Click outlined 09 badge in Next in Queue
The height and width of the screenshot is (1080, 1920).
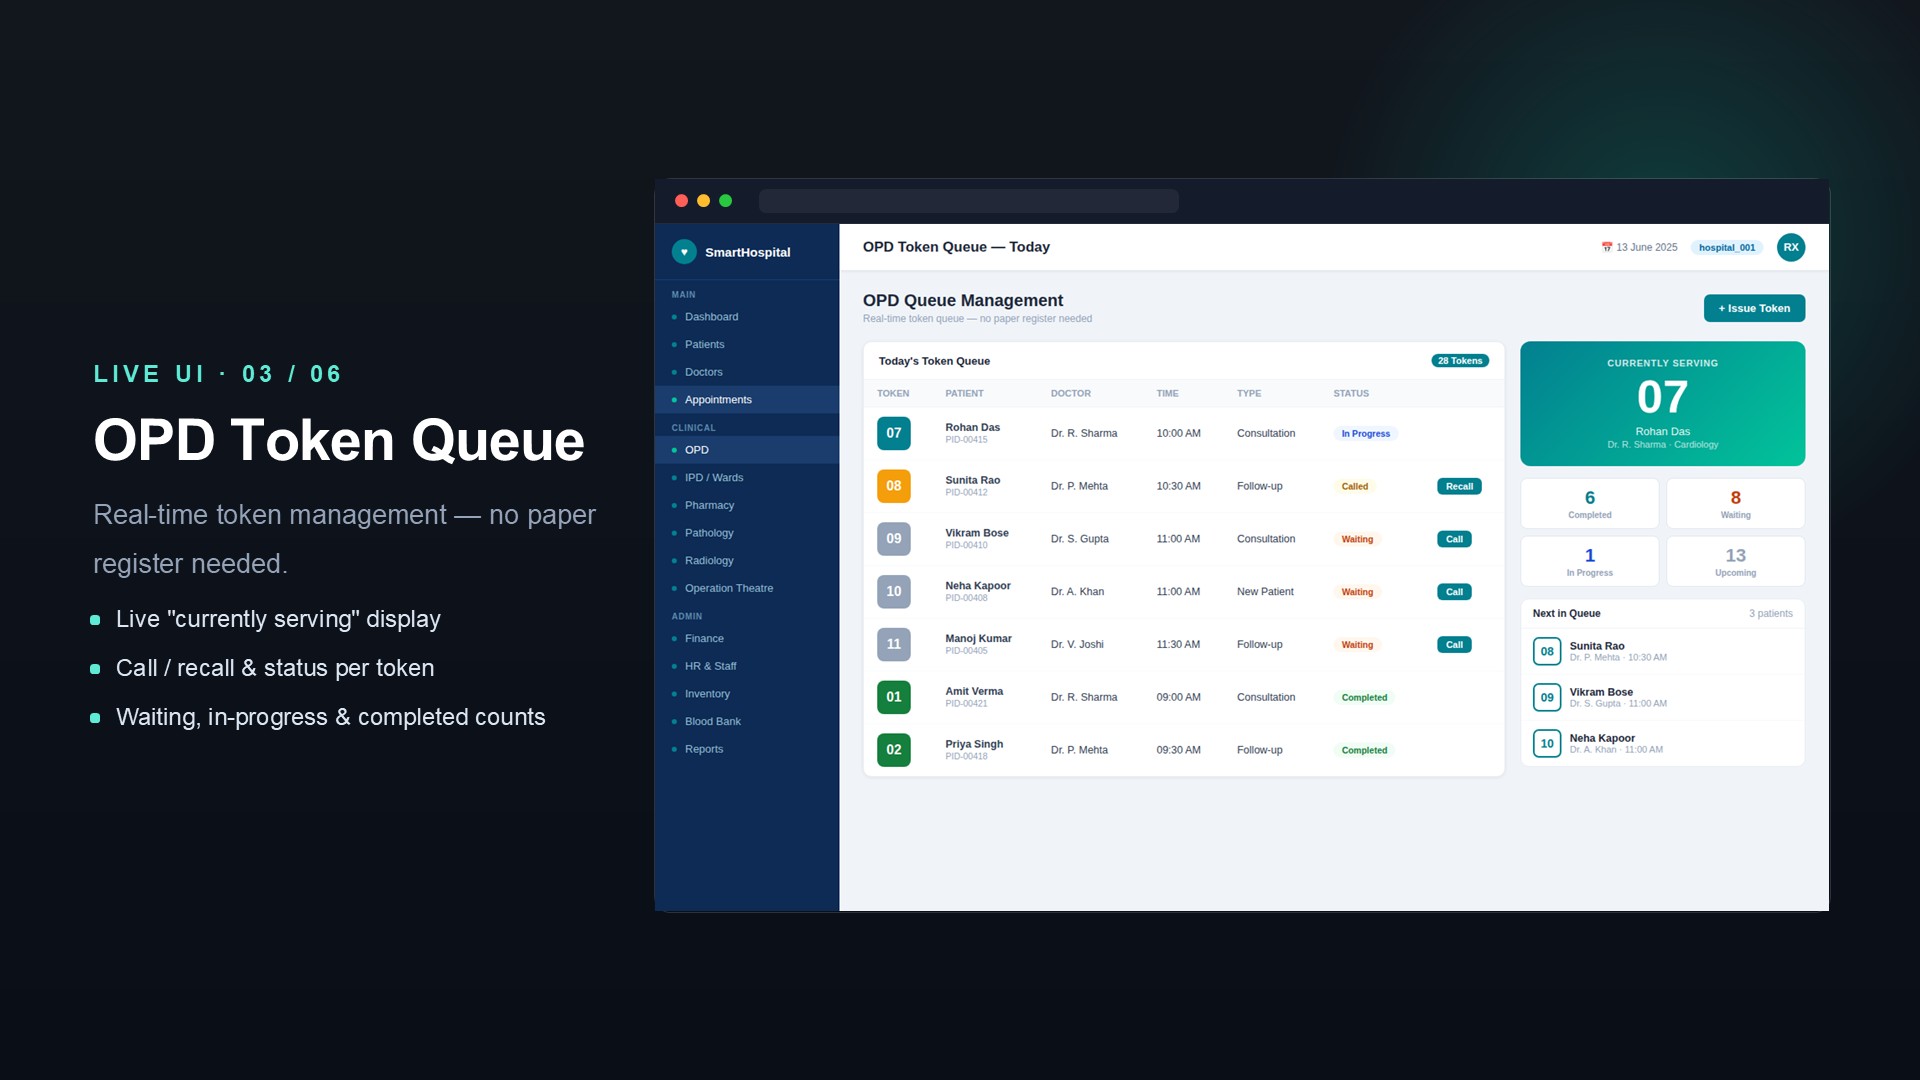(1547, 698)
